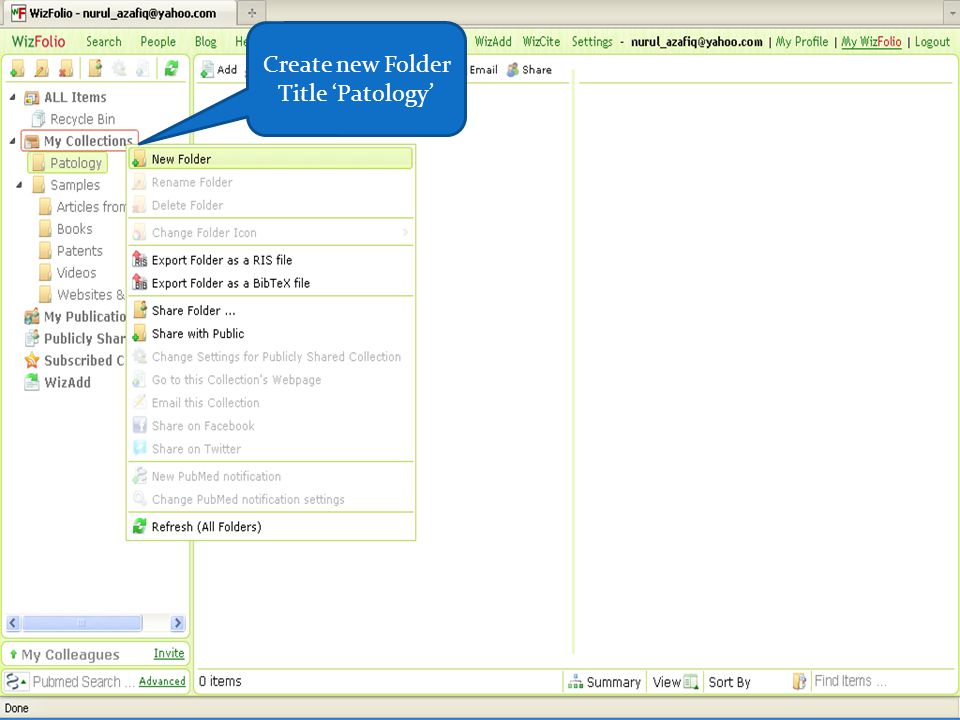Click the sidebar scrollbar left arrow
Viewport: 960px width, 720px height.
coord(13,623)
